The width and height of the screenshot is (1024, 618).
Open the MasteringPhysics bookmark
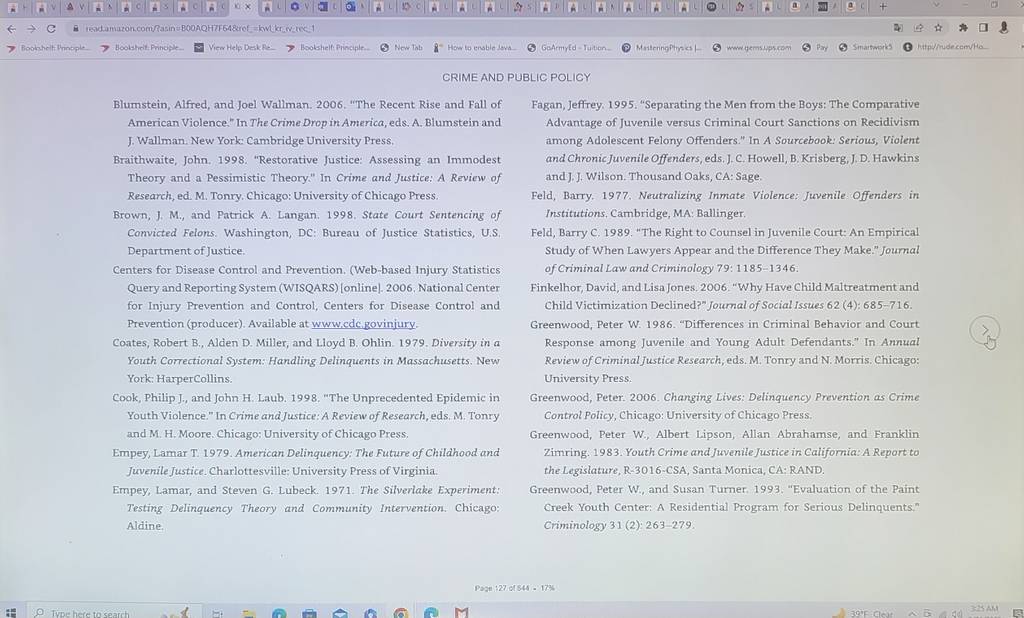(x=662, y=48)
